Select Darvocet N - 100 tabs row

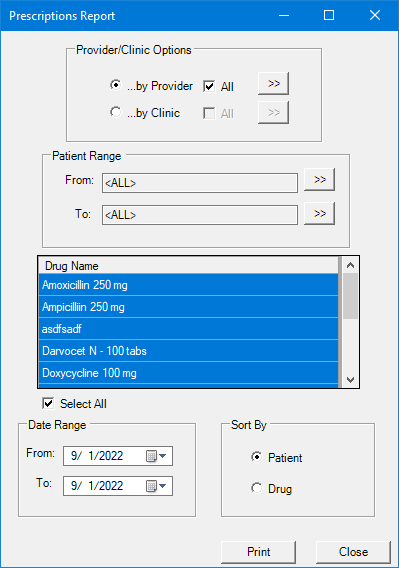[x=188, y=351]
